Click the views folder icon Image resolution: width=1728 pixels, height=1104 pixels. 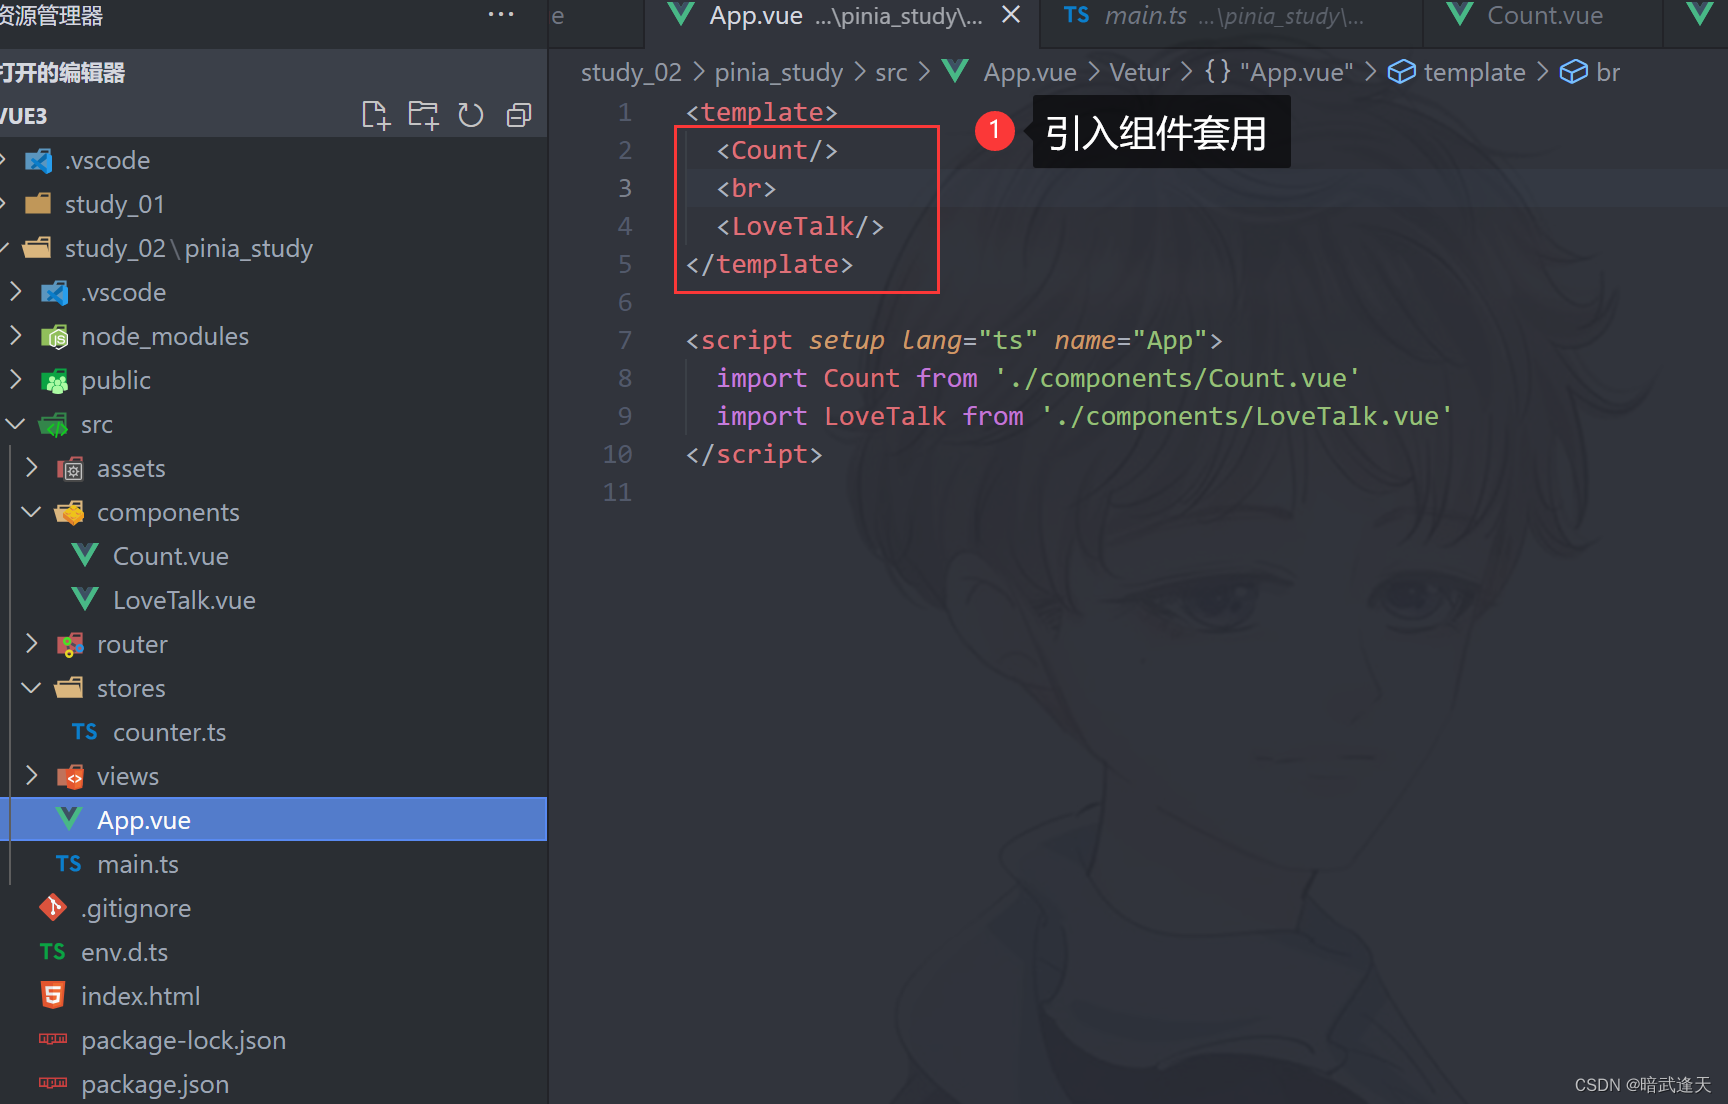point(69,776)
